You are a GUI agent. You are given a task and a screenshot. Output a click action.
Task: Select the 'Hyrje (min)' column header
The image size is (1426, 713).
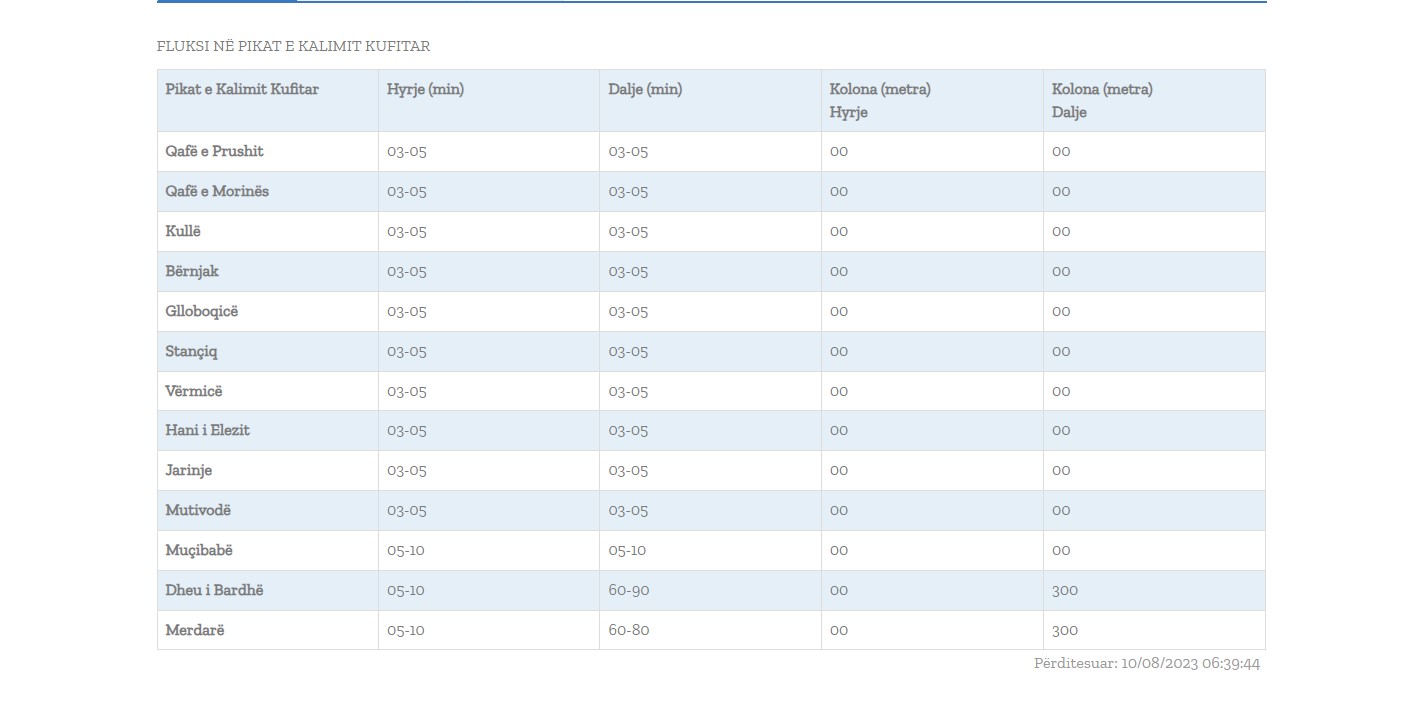(425, 89)
